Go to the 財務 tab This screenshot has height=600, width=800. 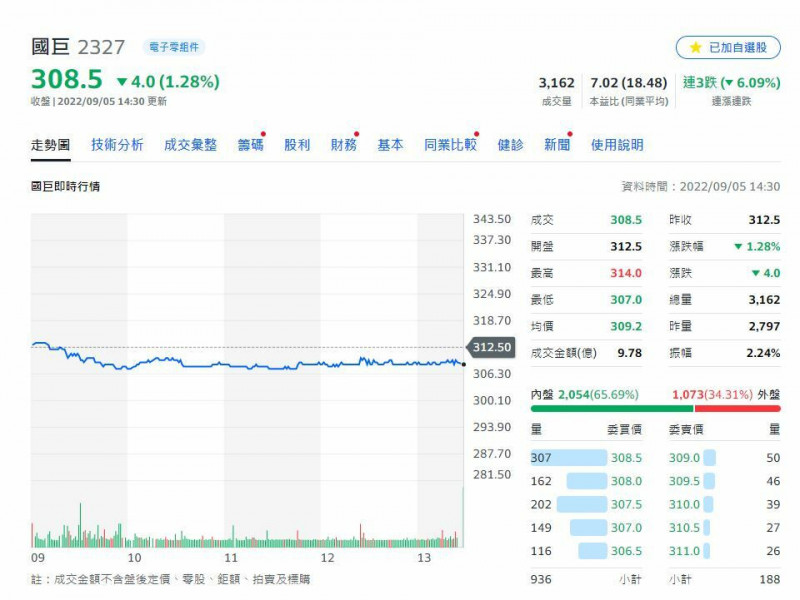pos(344,145)
